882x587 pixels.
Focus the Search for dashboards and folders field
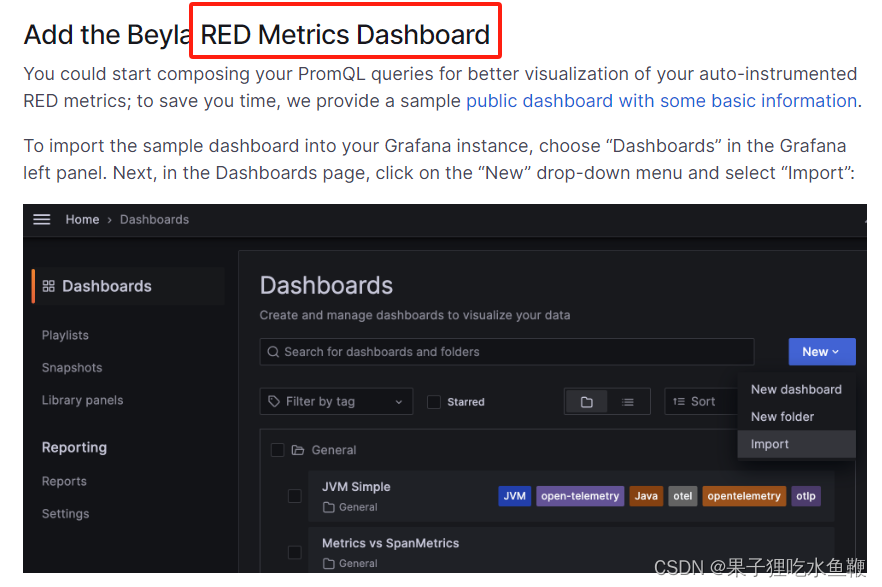(507, 352)
